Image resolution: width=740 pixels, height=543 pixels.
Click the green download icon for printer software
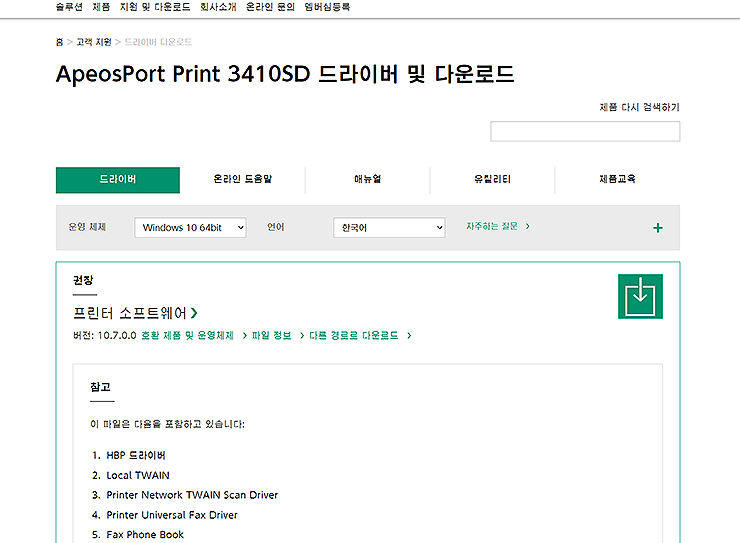click(x=640, y=296)
